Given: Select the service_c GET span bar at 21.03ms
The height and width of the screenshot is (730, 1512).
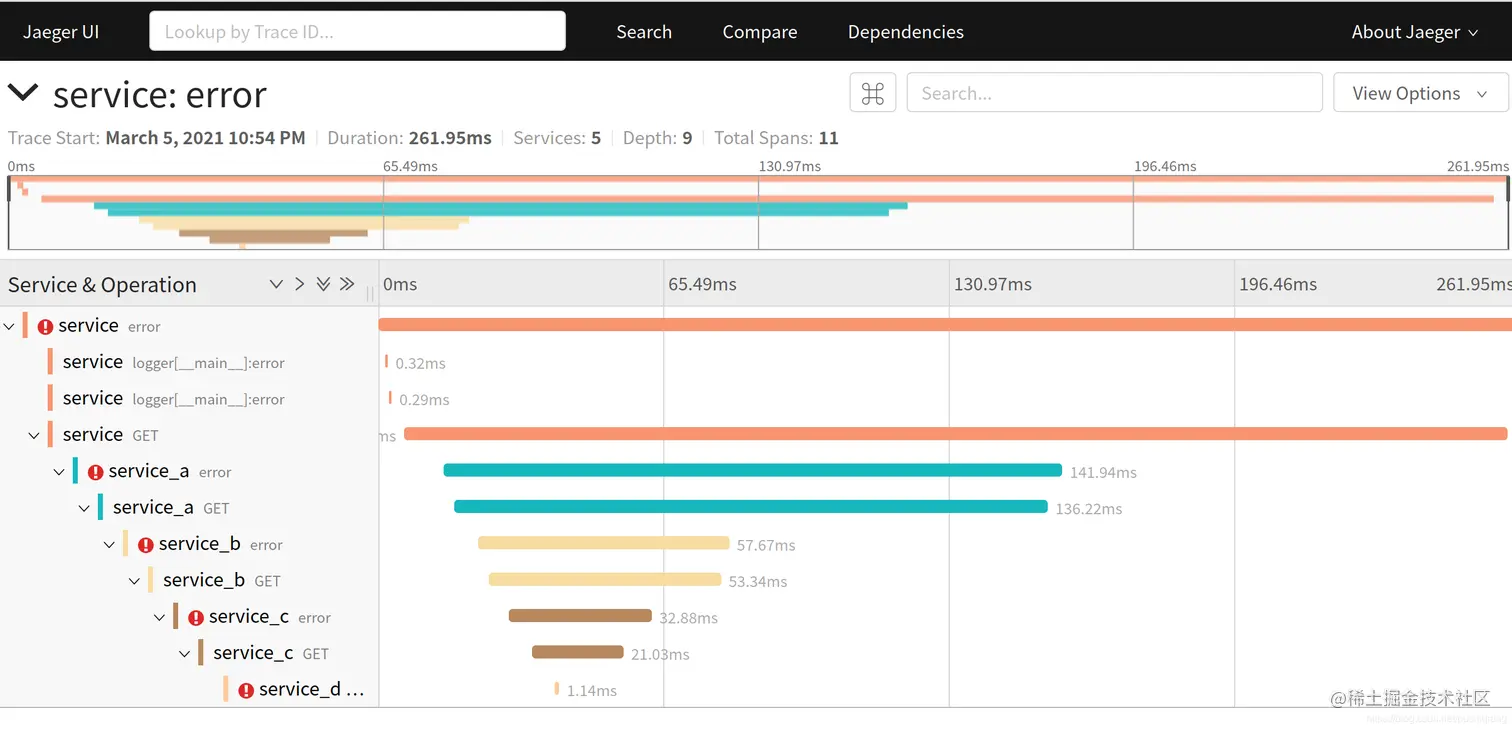Looking at the screenshot, I should 578,652.
